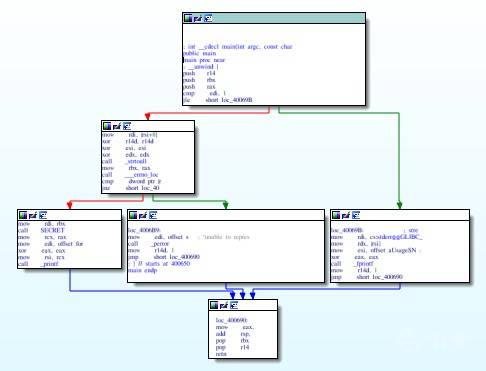Click the 'loc_40069B:' label
Screen dimensions: 486x371
pos(347,230)
